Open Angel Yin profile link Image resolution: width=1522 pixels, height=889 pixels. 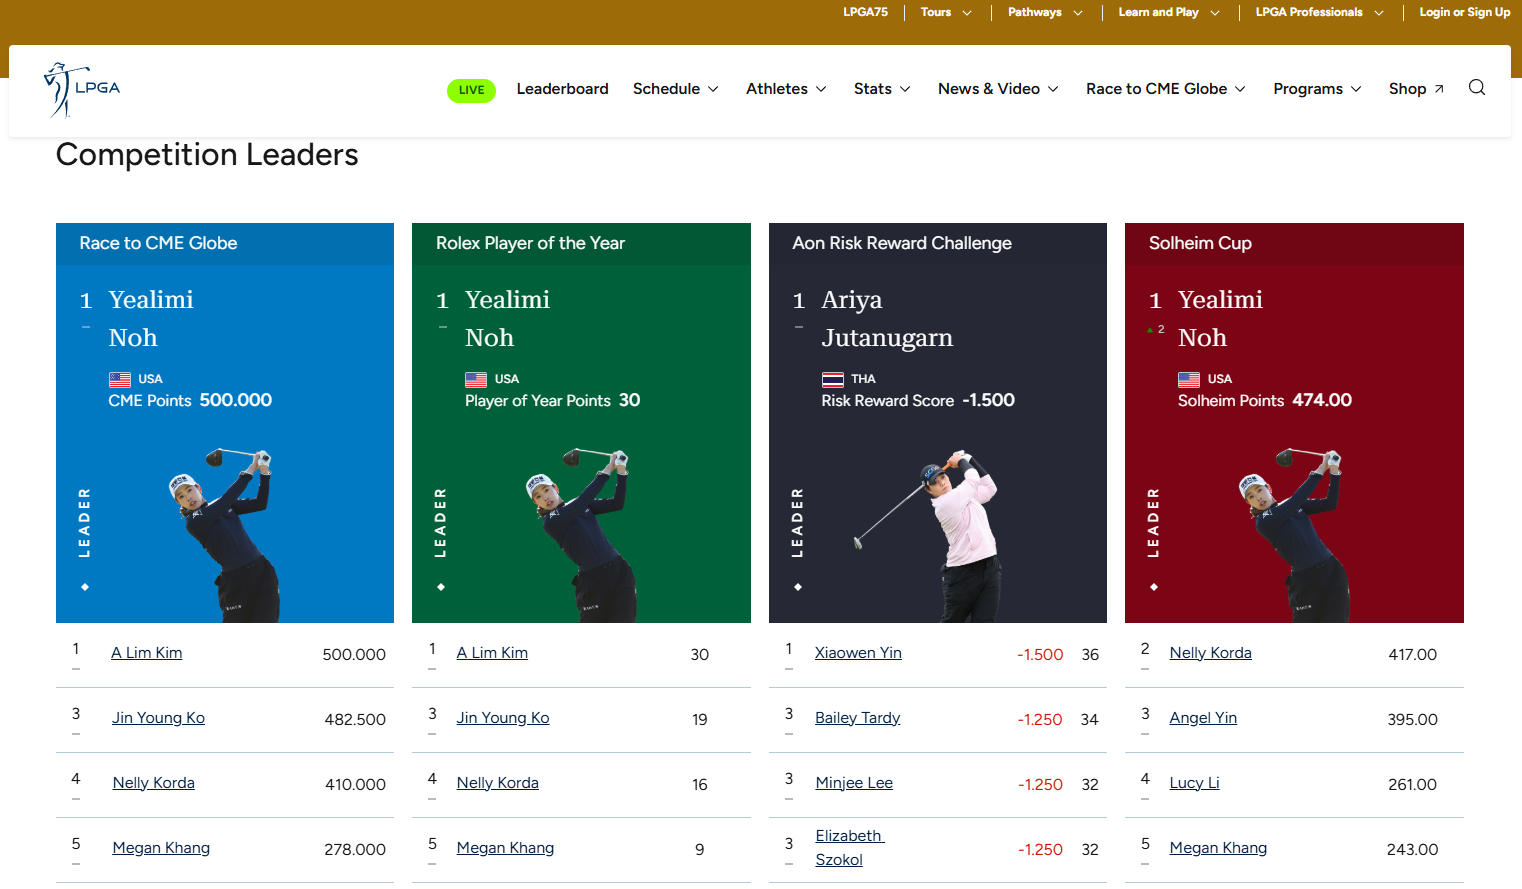(x=1203, y=718)
